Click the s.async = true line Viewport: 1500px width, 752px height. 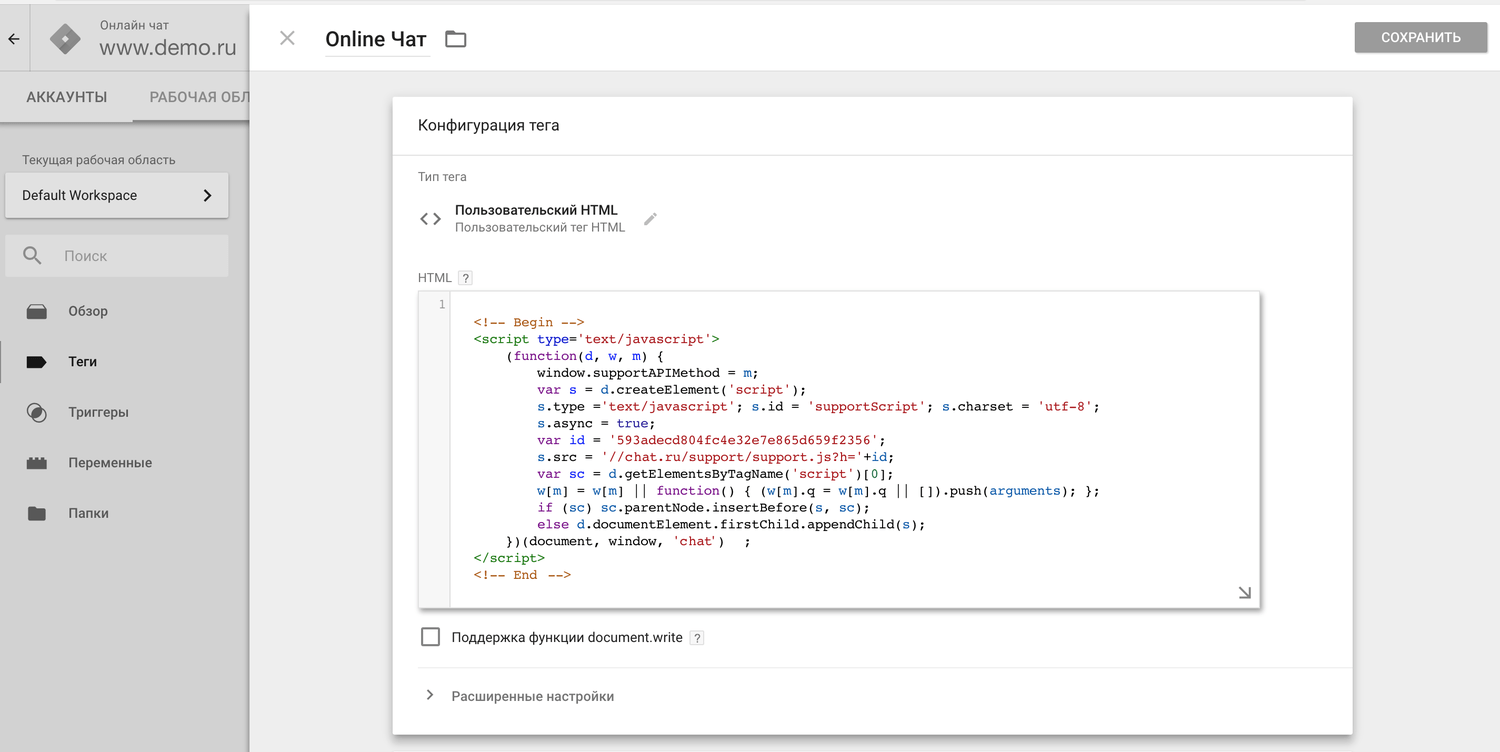click(596, 423)
